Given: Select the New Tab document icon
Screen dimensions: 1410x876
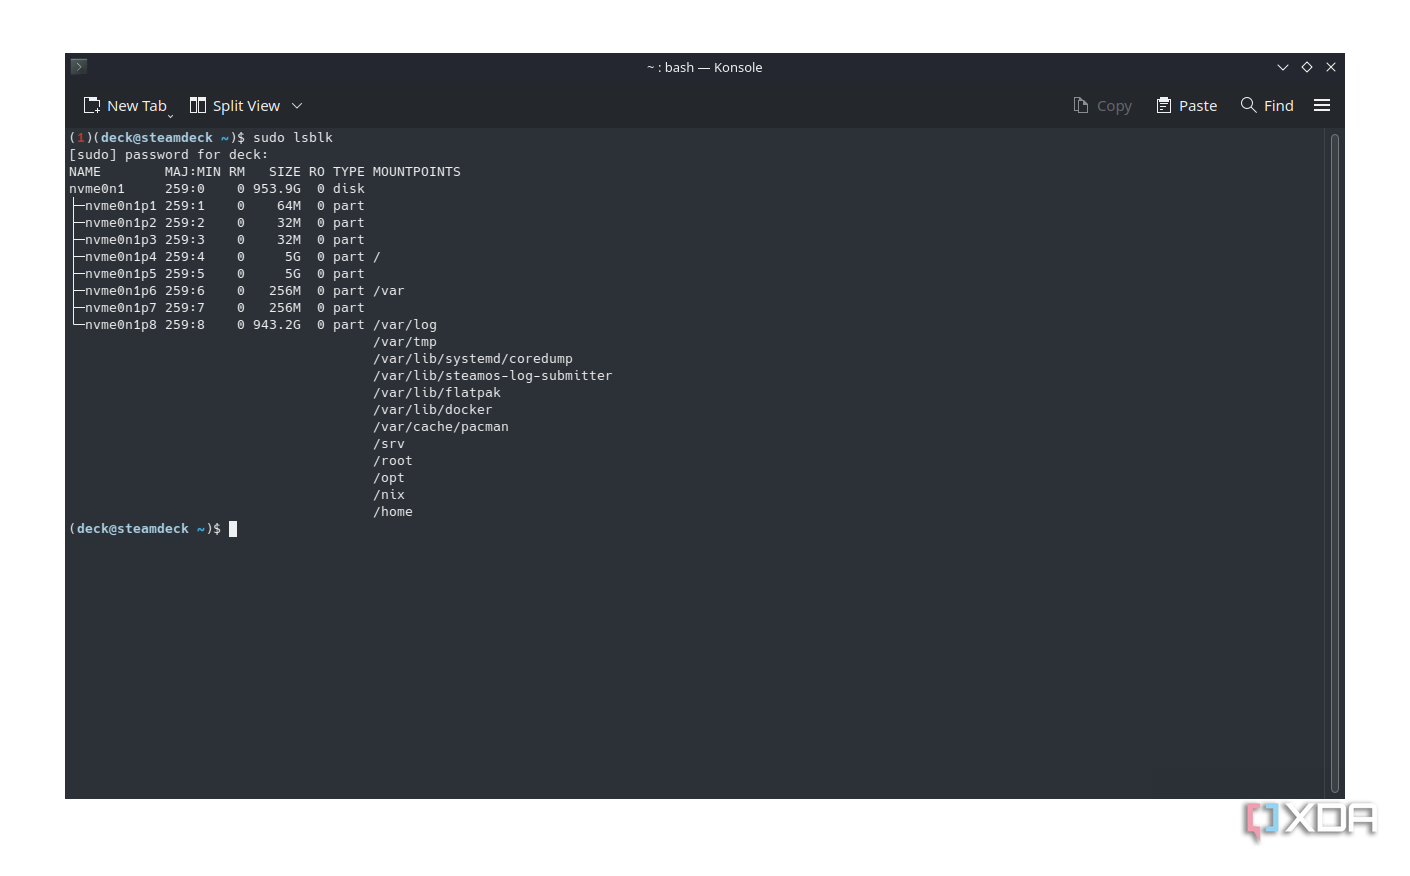Looking at the screenshot, I should 92,105.
